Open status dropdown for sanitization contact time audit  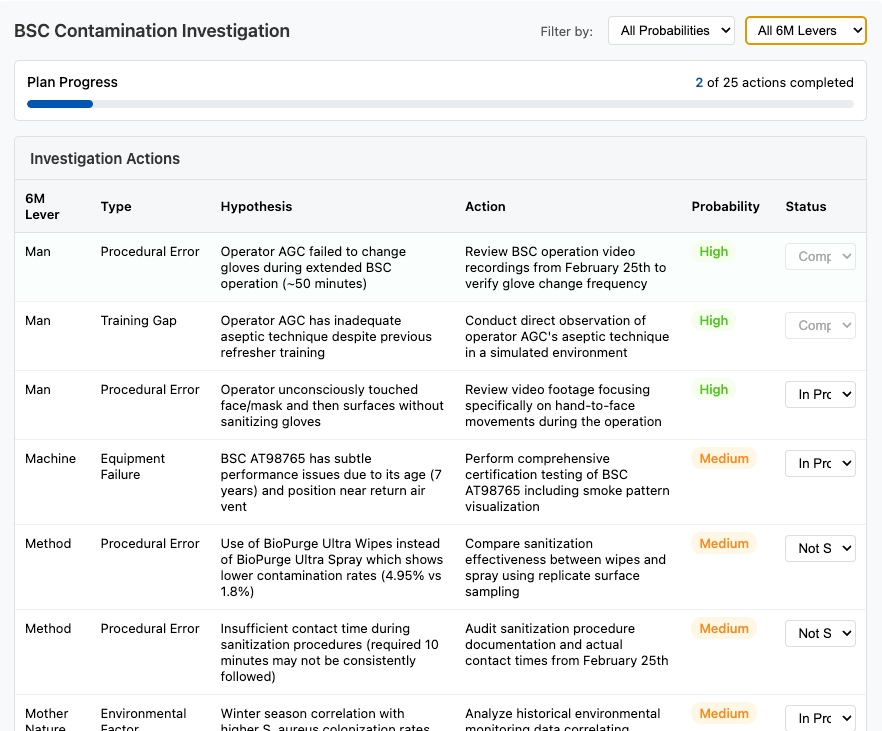(820, 634)
